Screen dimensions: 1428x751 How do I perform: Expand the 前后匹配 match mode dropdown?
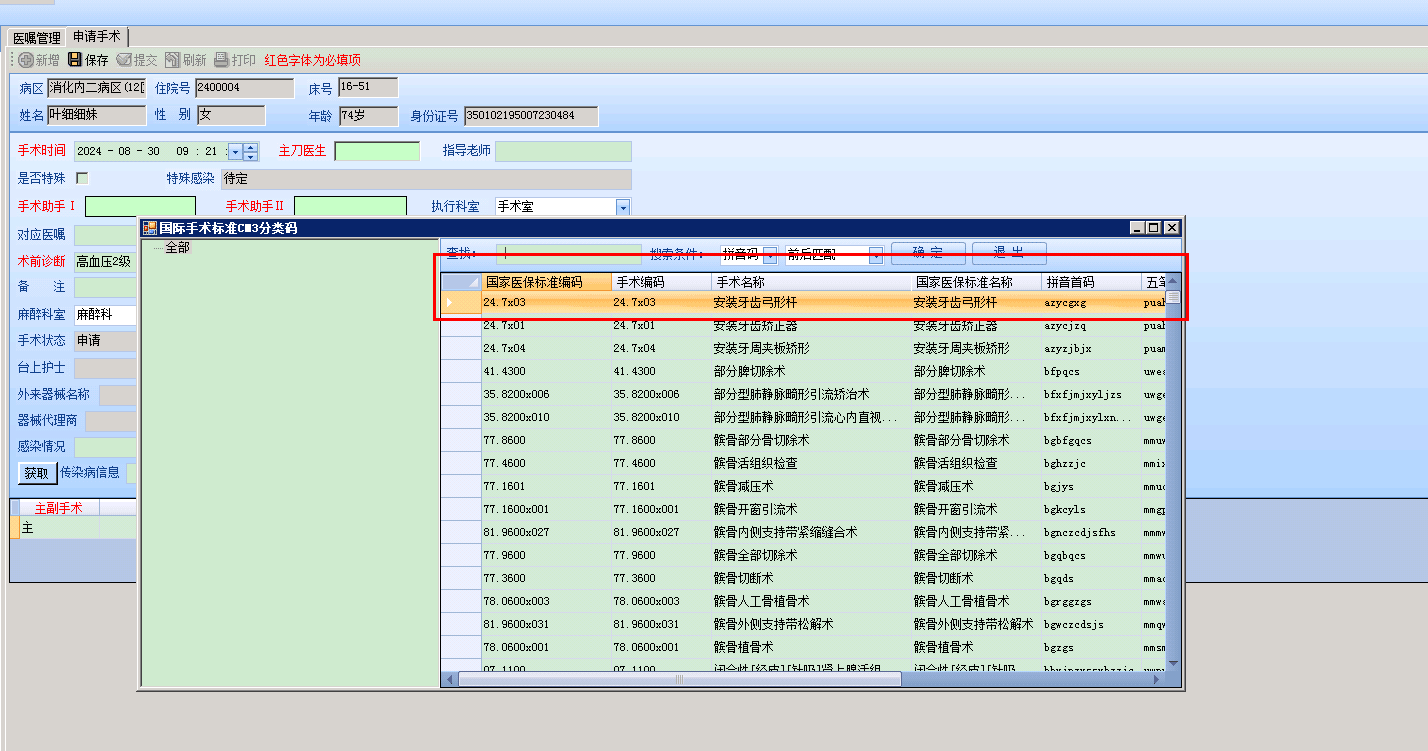[x=876, y=254]
